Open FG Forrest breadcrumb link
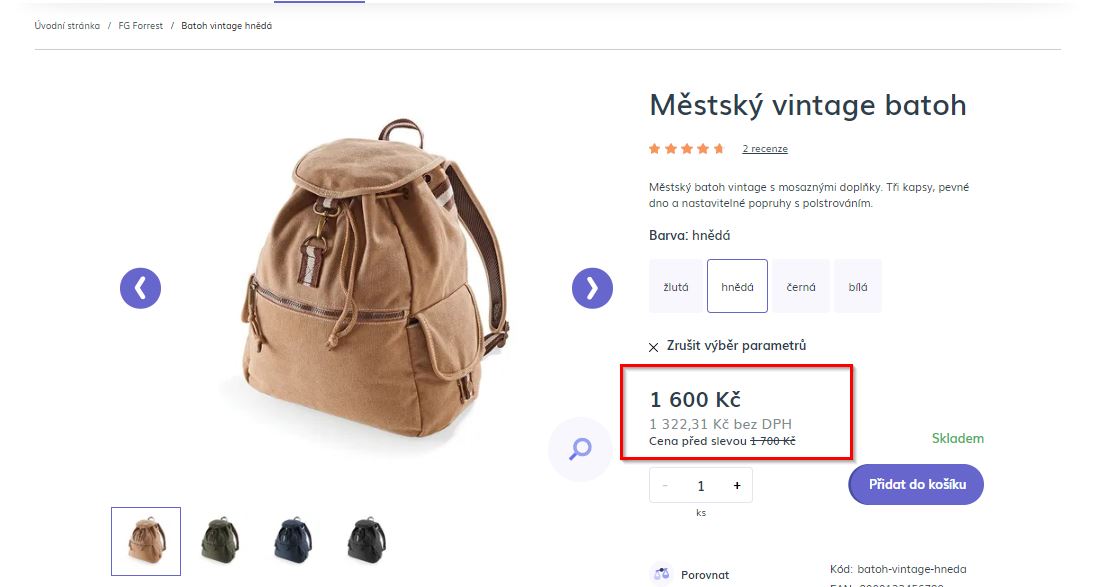 tap(141, 26)
